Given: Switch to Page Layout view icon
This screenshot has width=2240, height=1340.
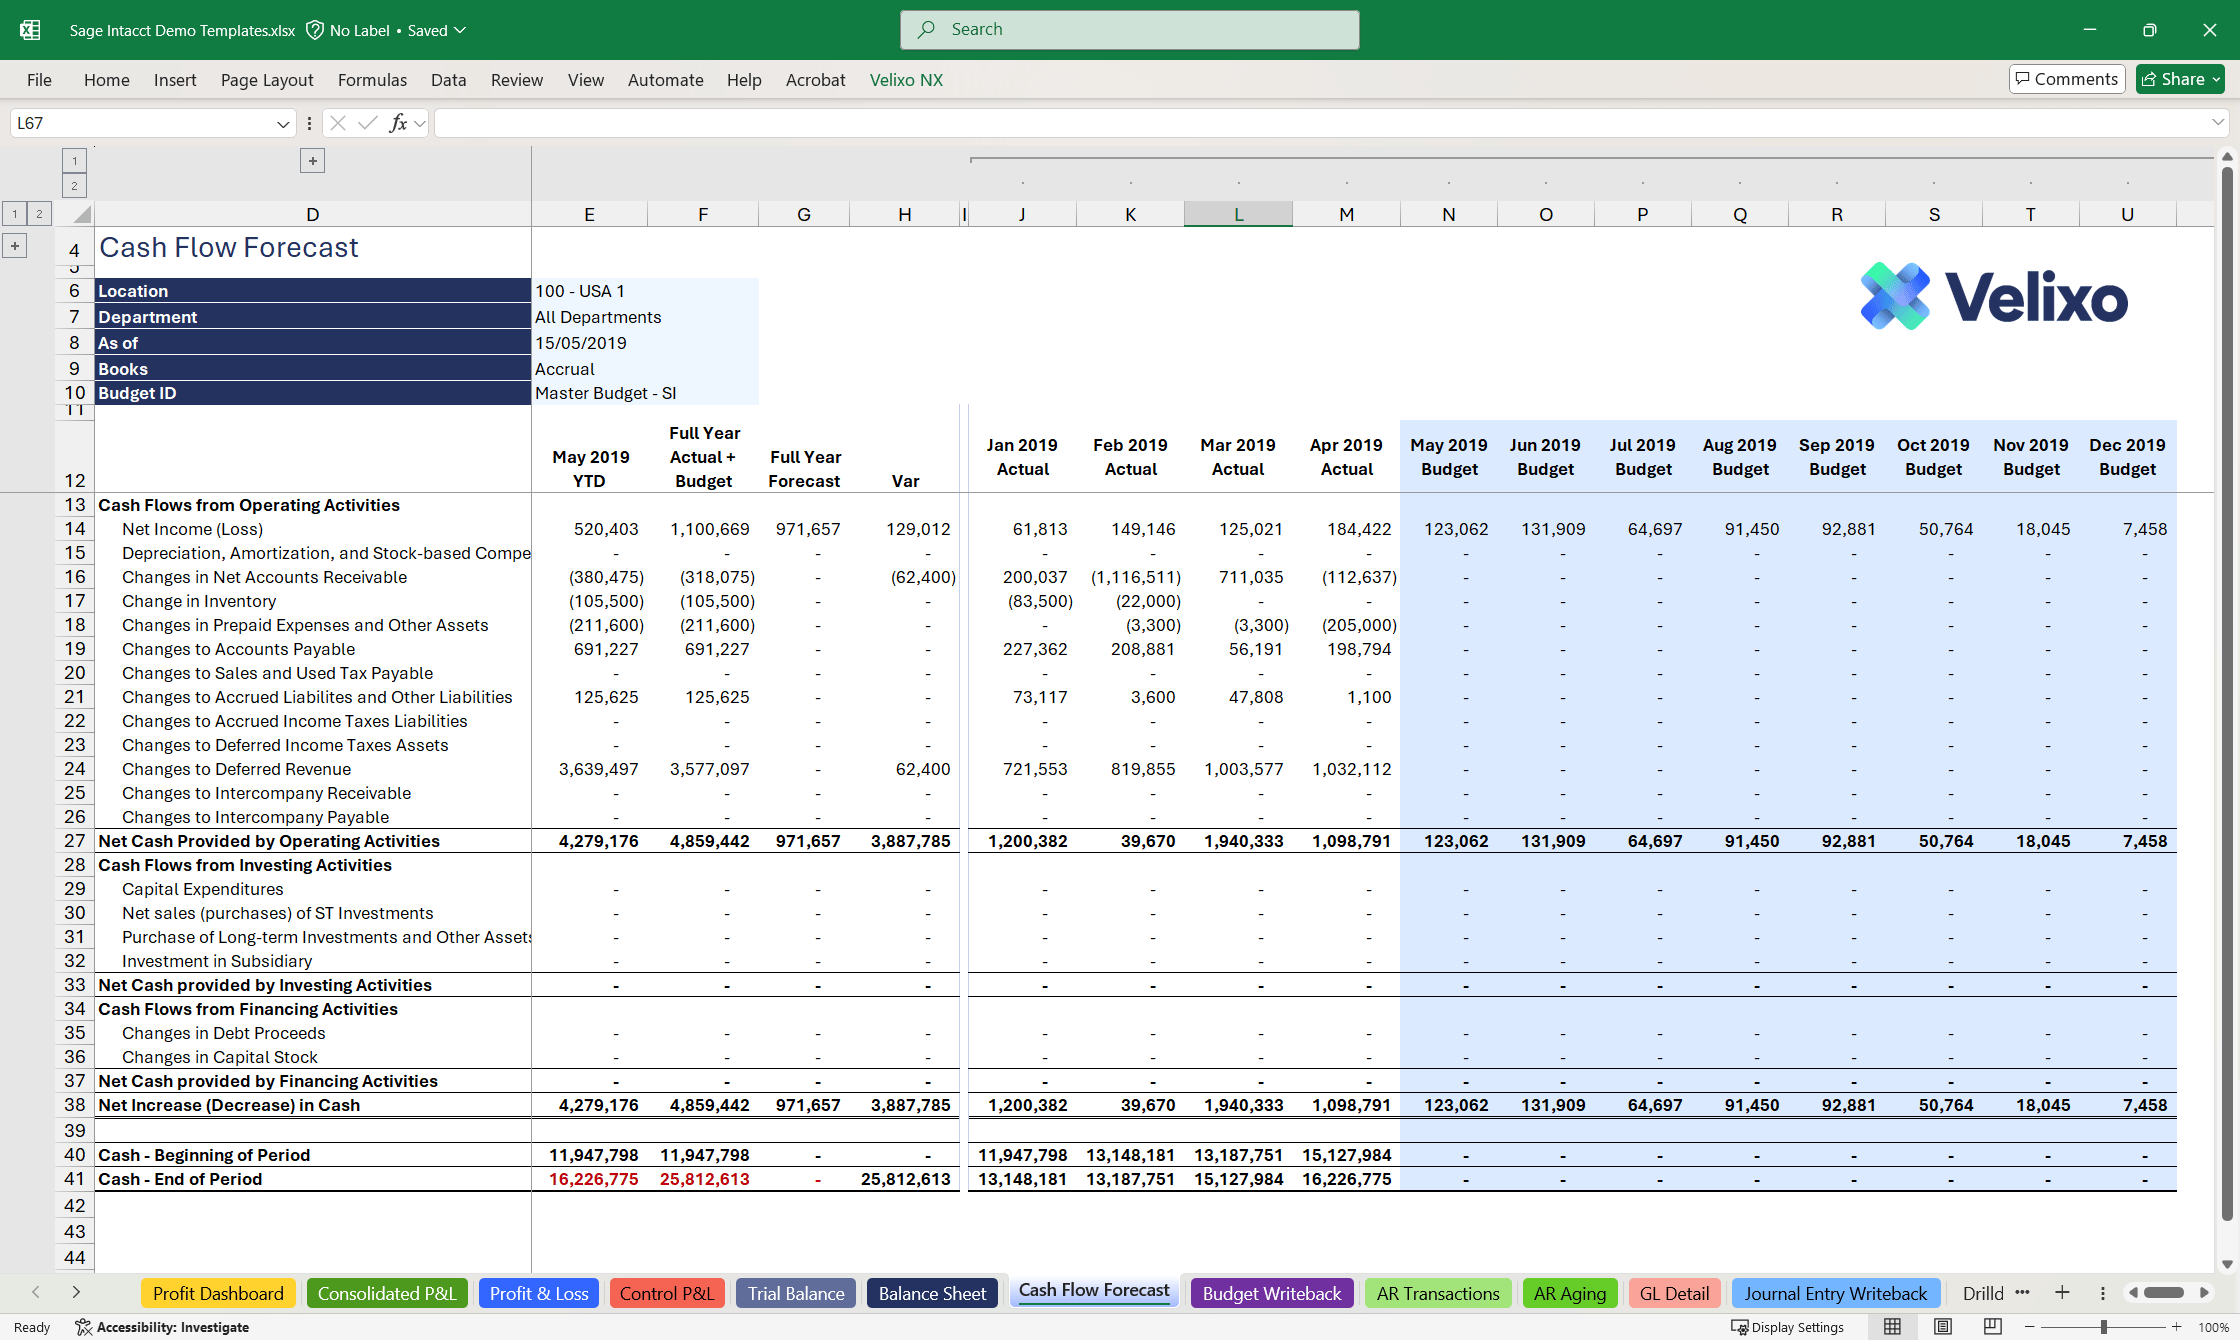Looking at the screenshot, I should [x=1943, y=1327].
